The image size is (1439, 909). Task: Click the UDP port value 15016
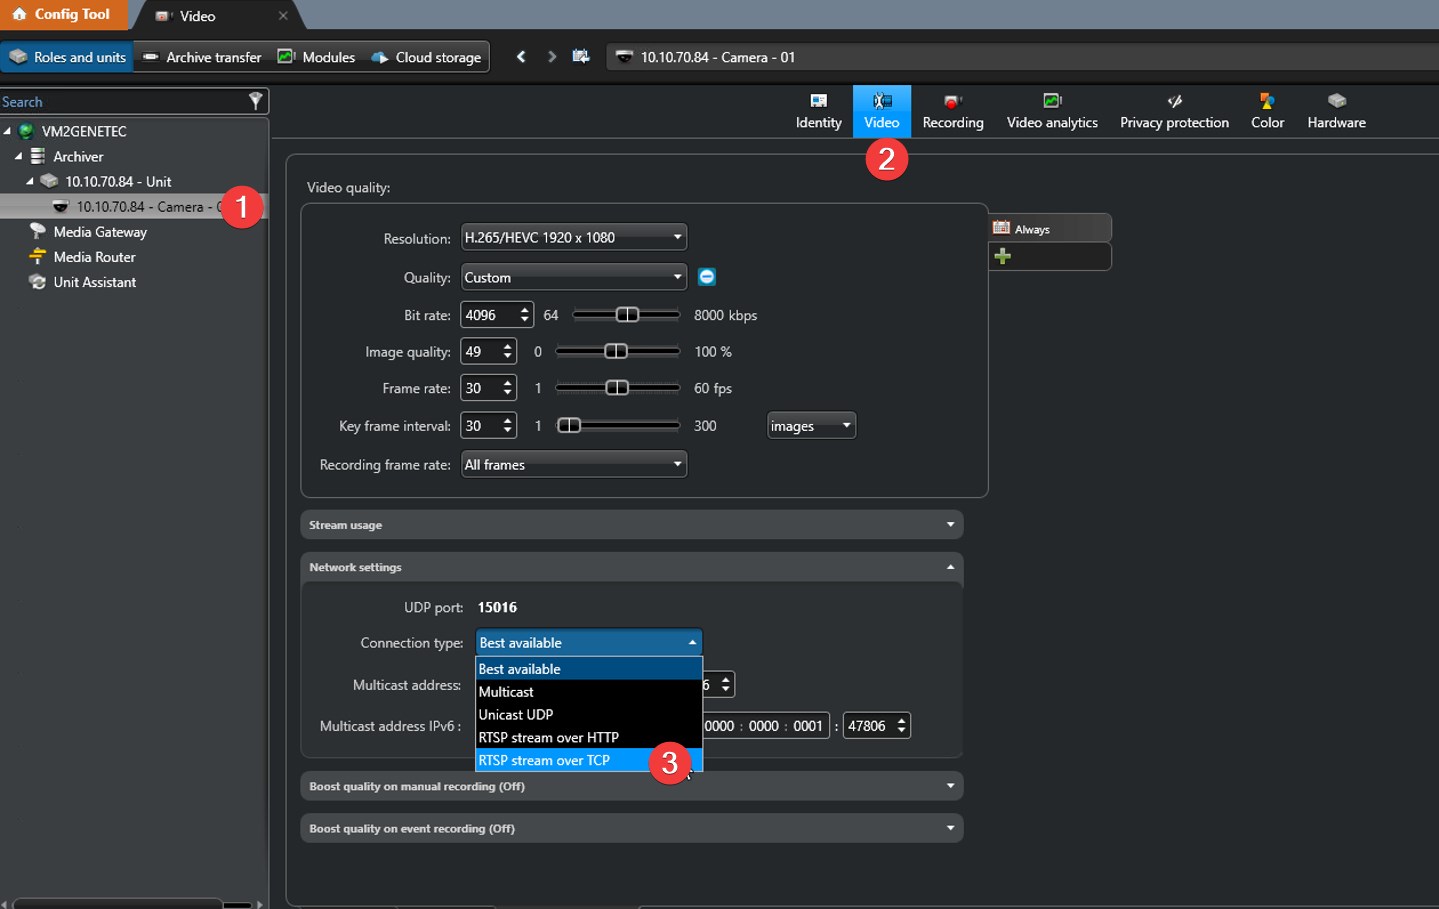pyautogui.click(x=497, y=607)
